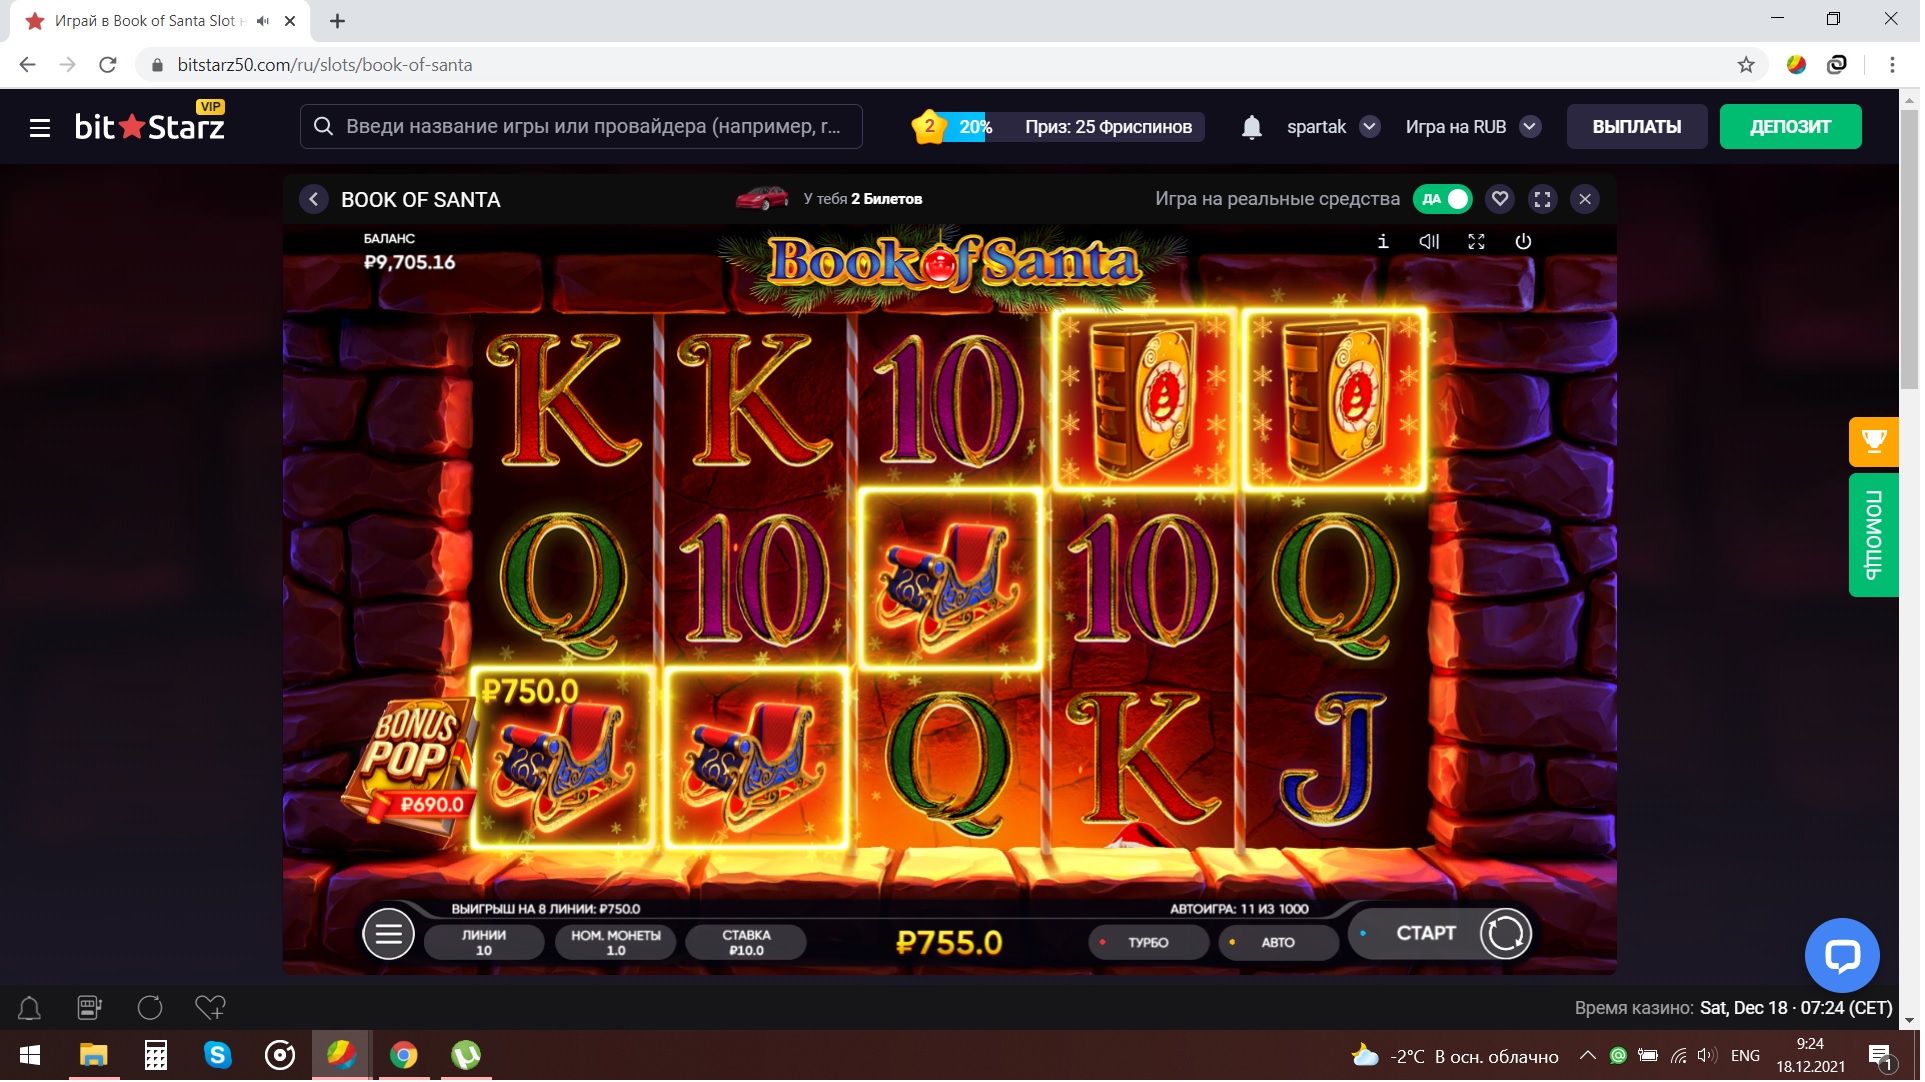The height and width of the screenshot is (1082, 1925).
Task: Open the round game menu button
Action: pos(389,936)
